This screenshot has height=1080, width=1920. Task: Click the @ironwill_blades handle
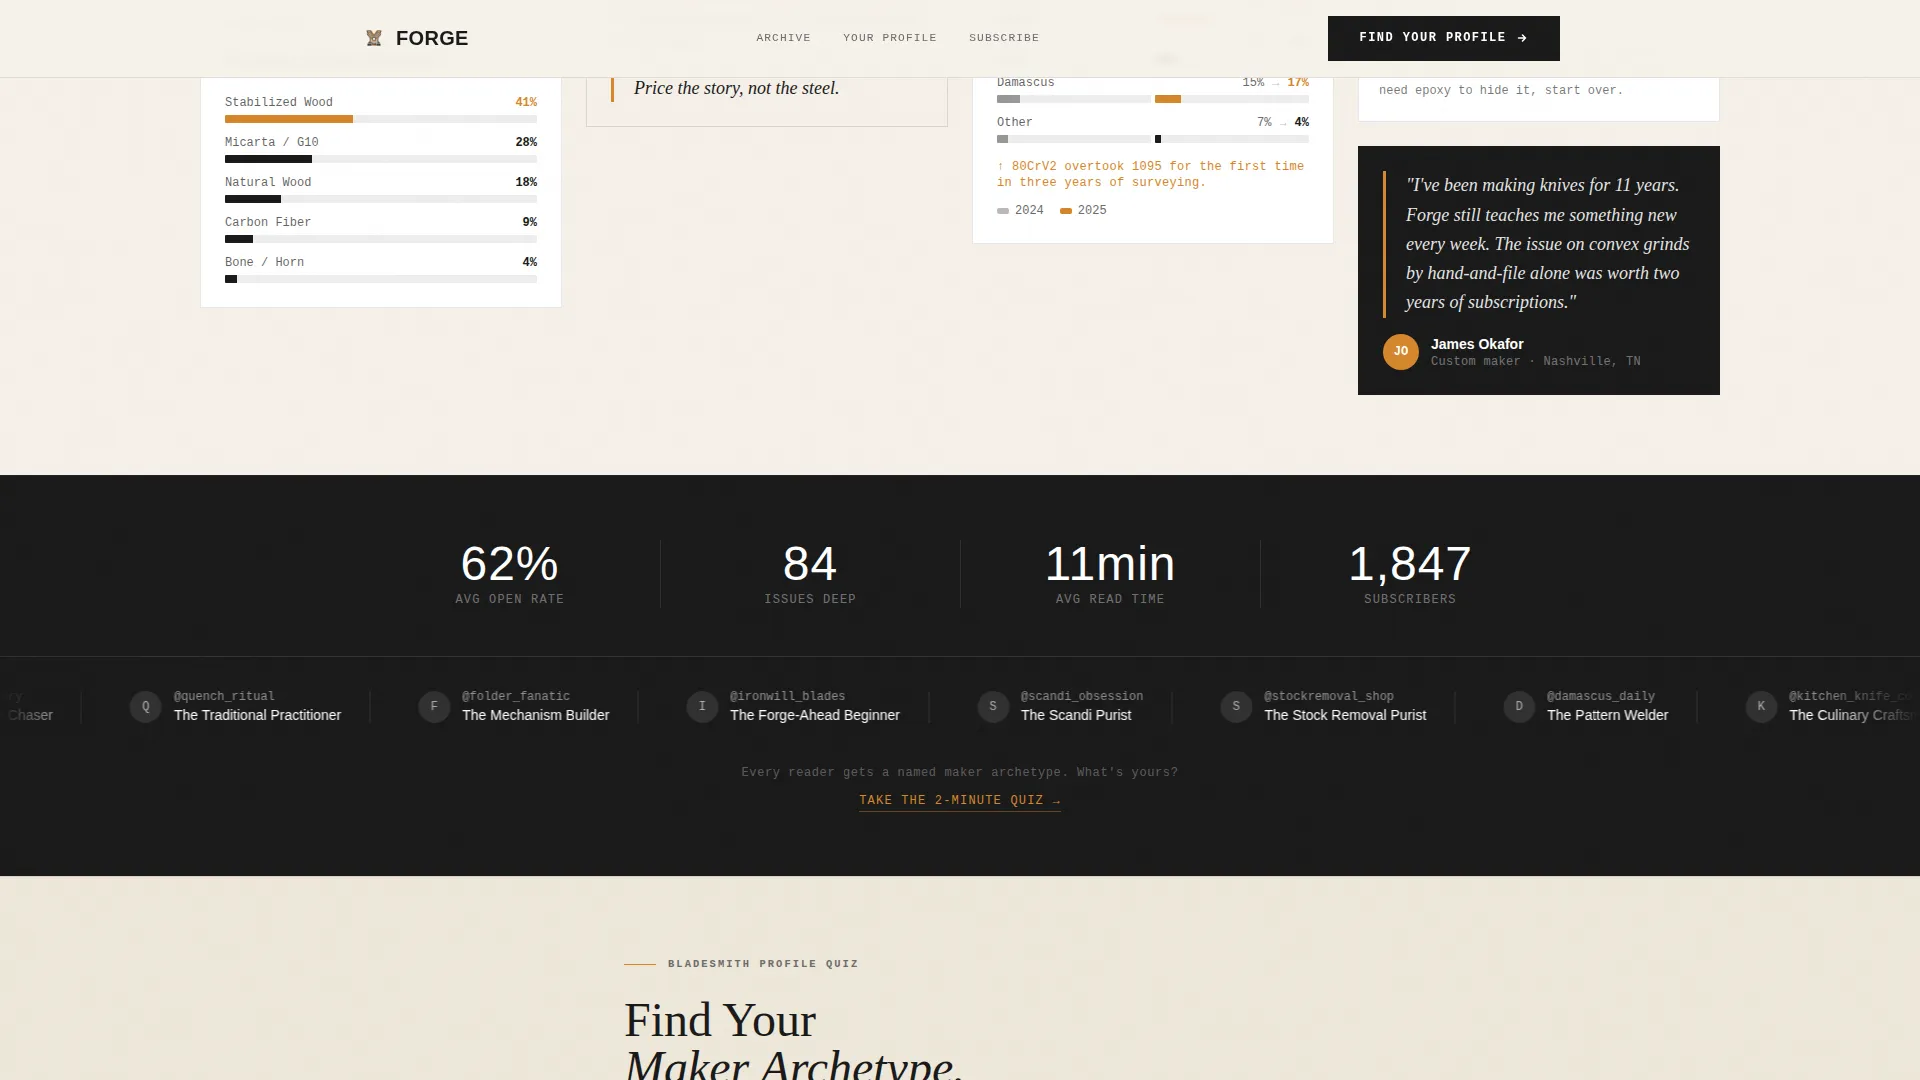tap(787, 696)
